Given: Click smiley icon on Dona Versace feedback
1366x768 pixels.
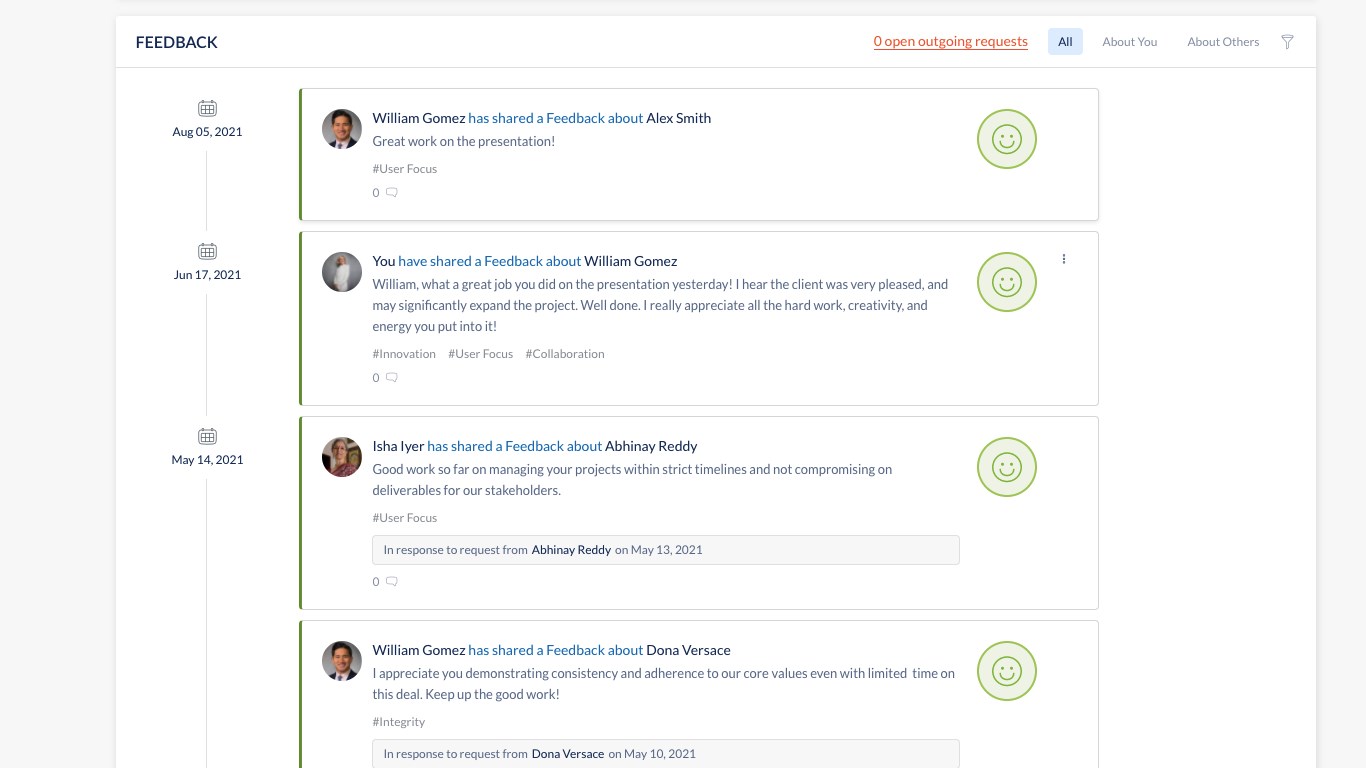Looking at the screenshot, I should [1006, 671].
